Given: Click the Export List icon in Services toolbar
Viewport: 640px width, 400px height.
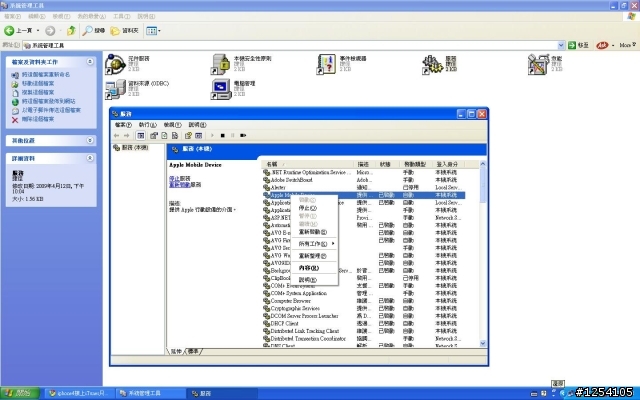Looking at the screenshot, I should pos(175,136).
